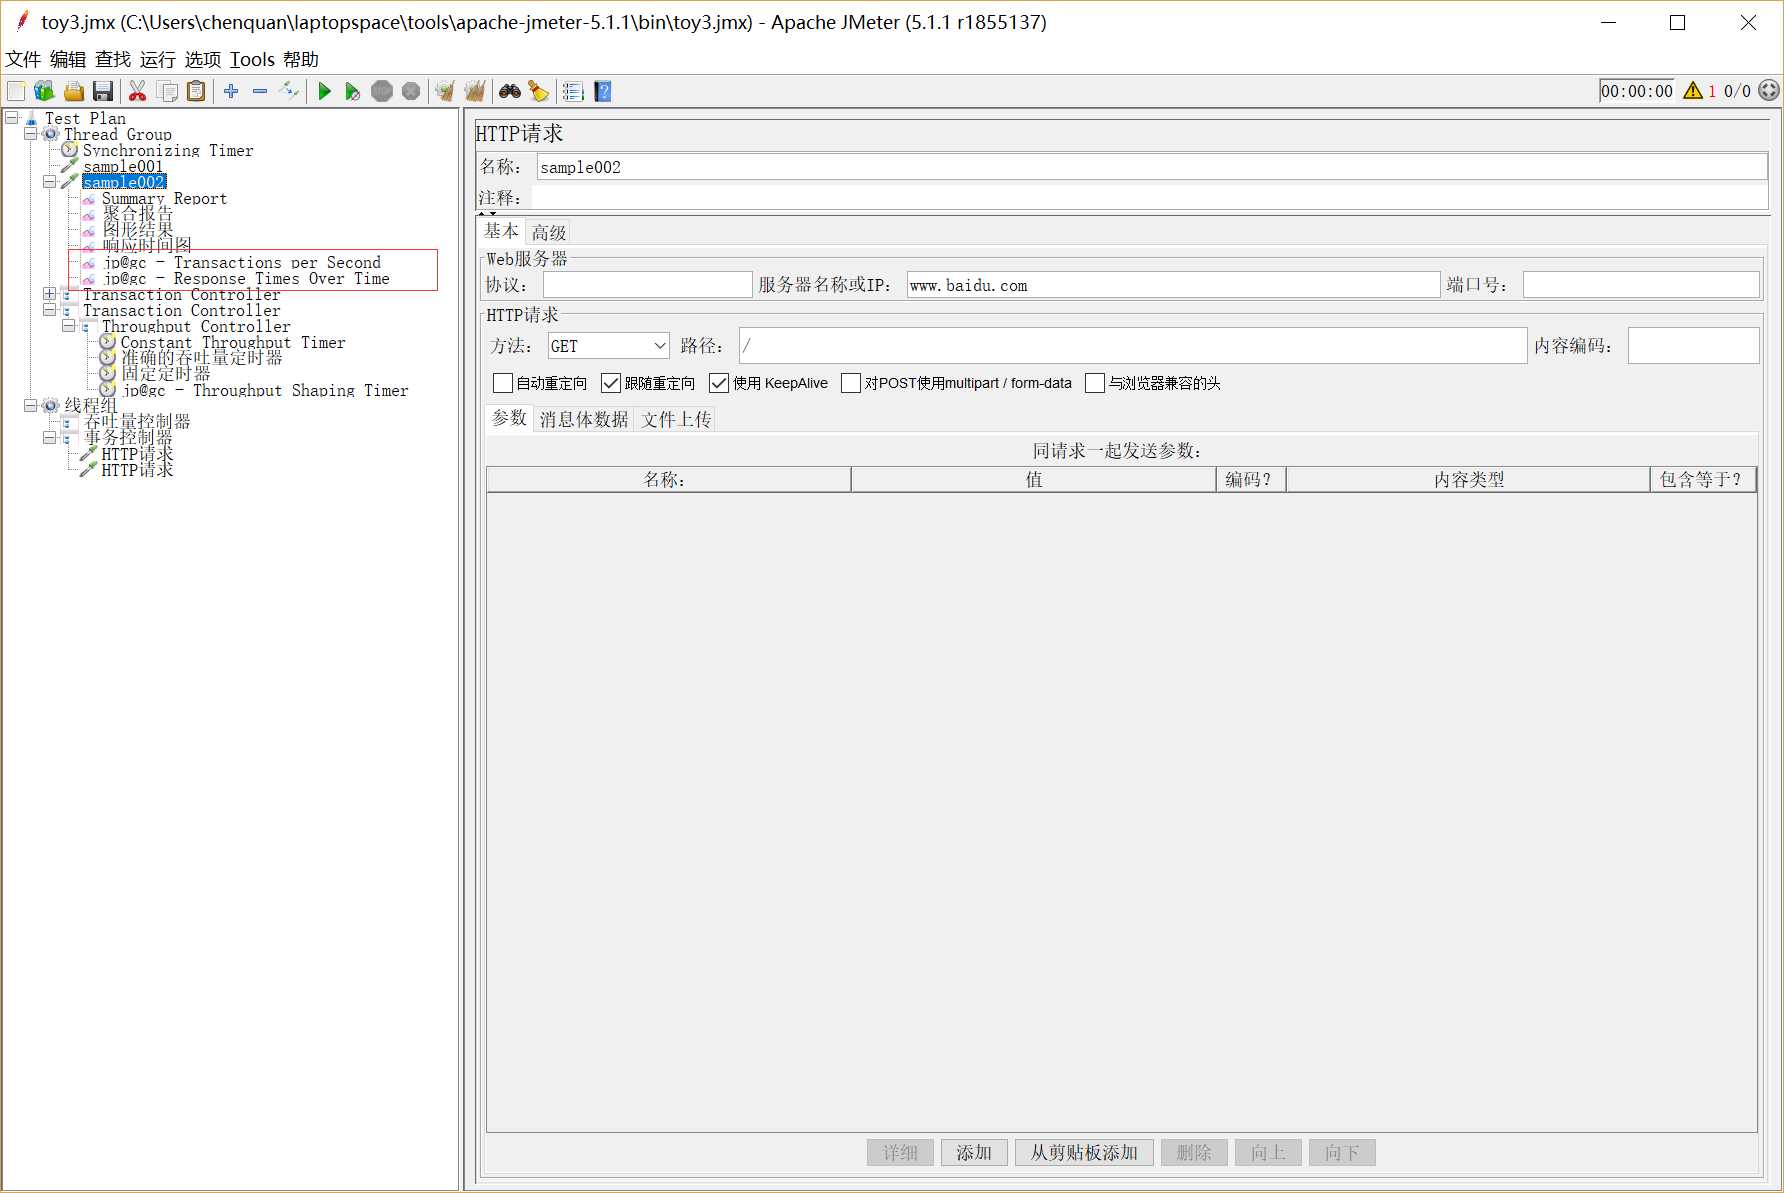Open the Templates icon in toolbar
The width and height of the screenshot is (1784, 1193).
(44, 91)
